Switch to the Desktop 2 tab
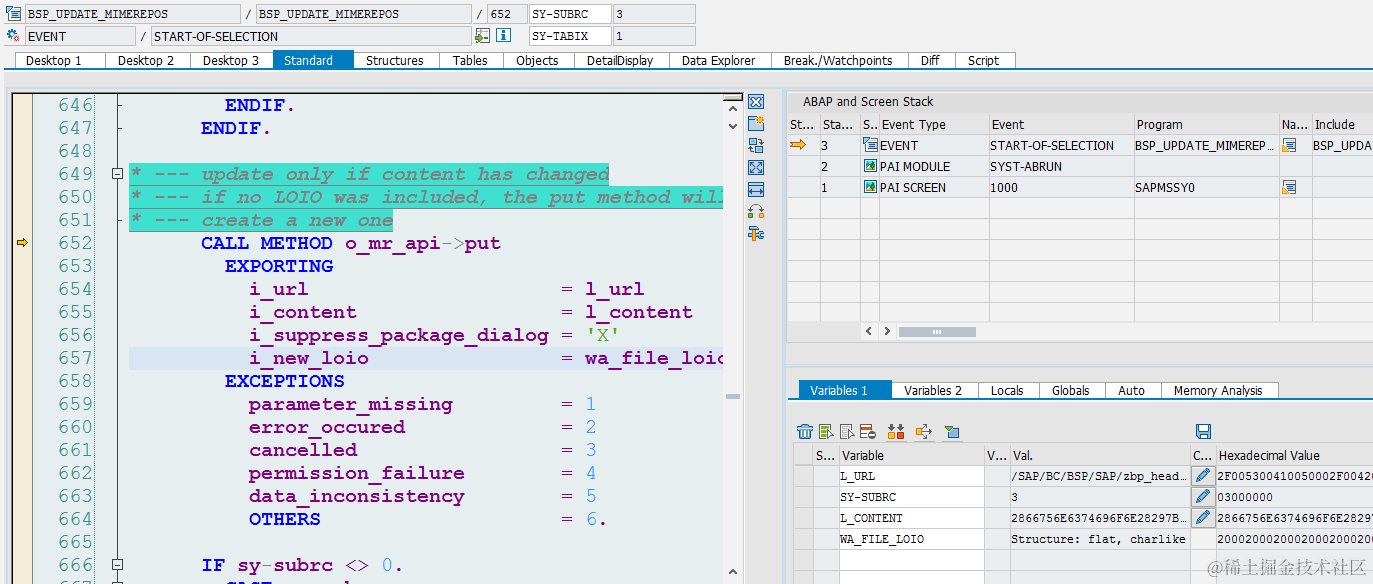Screen dimensions: 1373x584 point(146,60)
